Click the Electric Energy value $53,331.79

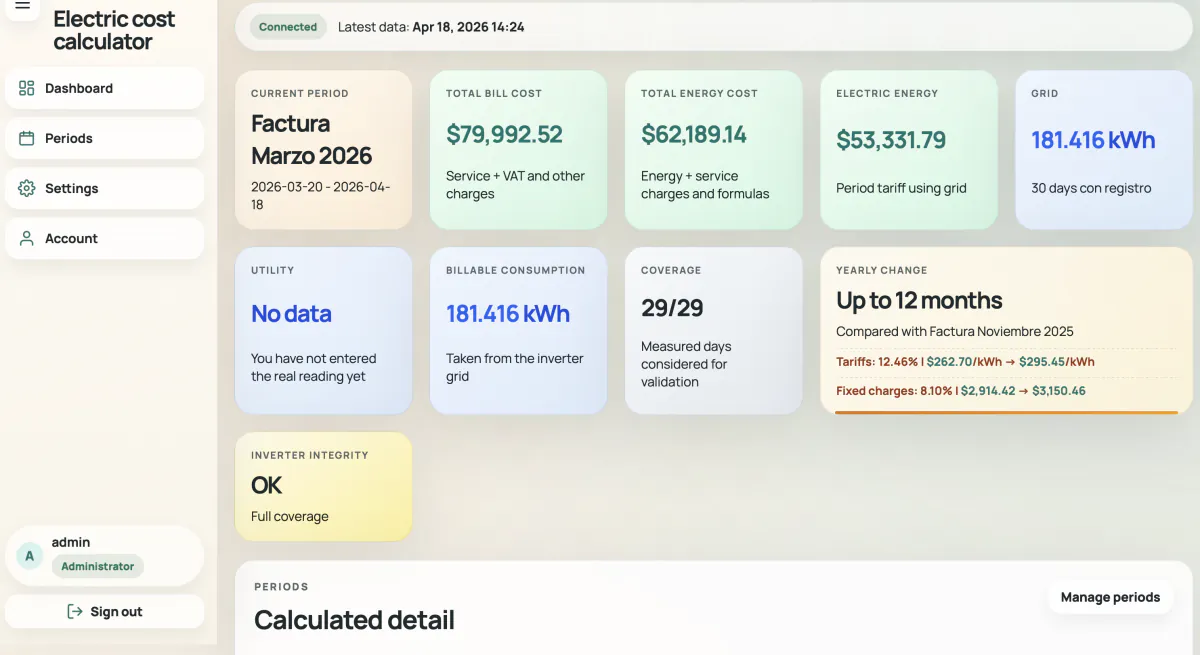[891, 140]
